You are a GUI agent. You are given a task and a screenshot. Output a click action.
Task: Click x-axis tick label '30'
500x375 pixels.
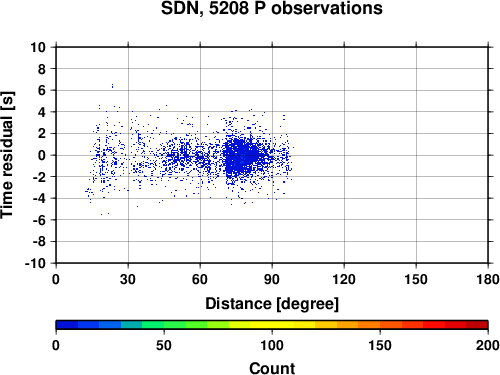[128, 279]
